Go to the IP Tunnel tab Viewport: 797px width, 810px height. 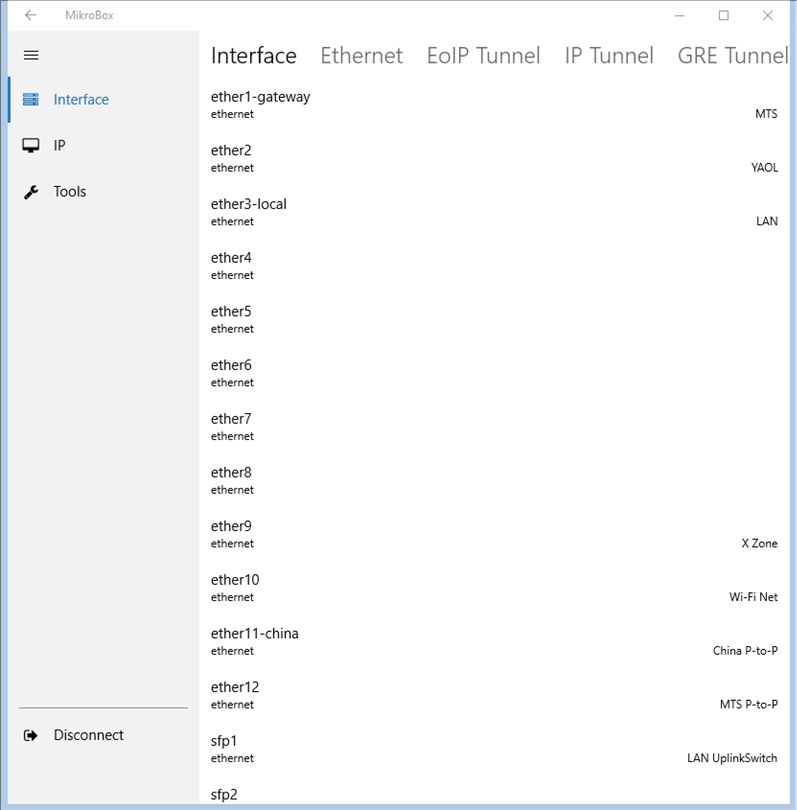coord(609,56)
